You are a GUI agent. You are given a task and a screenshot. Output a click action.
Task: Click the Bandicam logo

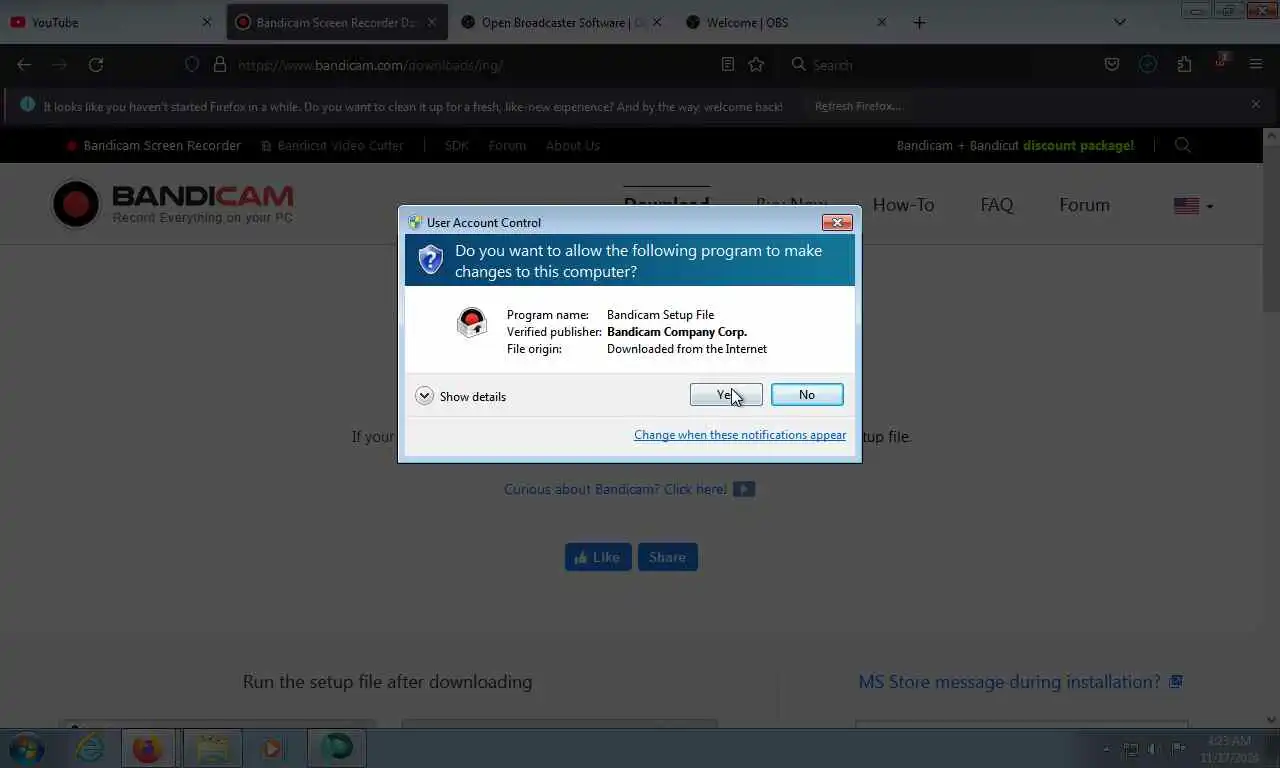[173, 204]
